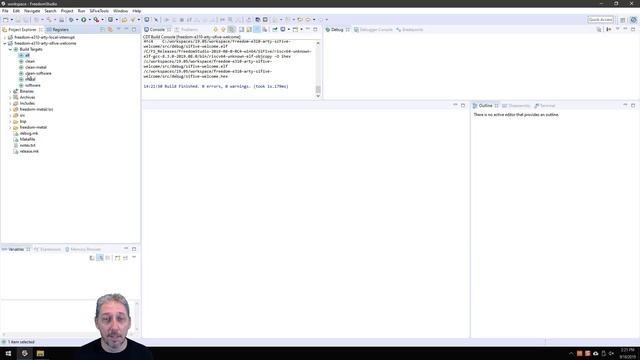The width and height of the screenshot is (640, 360).
Task: Click the green Run launch toolbar icon
Action: click(x=84, y=20)
